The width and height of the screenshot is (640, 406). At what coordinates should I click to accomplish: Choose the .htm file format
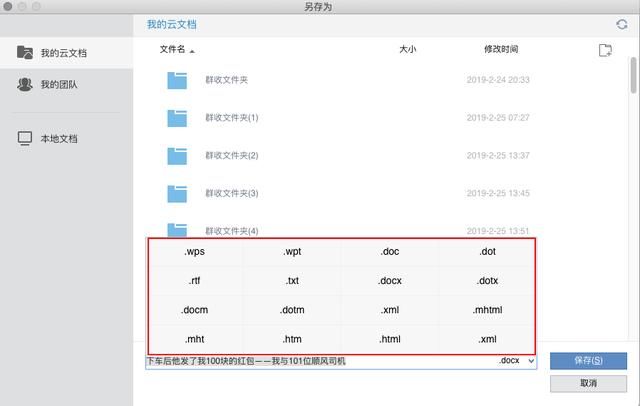coord(292,339)
